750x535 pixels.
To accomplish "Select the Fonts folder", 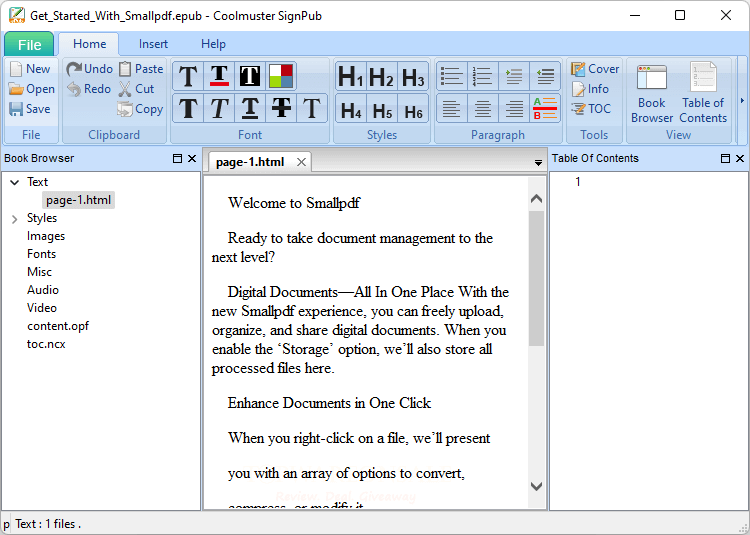I will point(42,254).
